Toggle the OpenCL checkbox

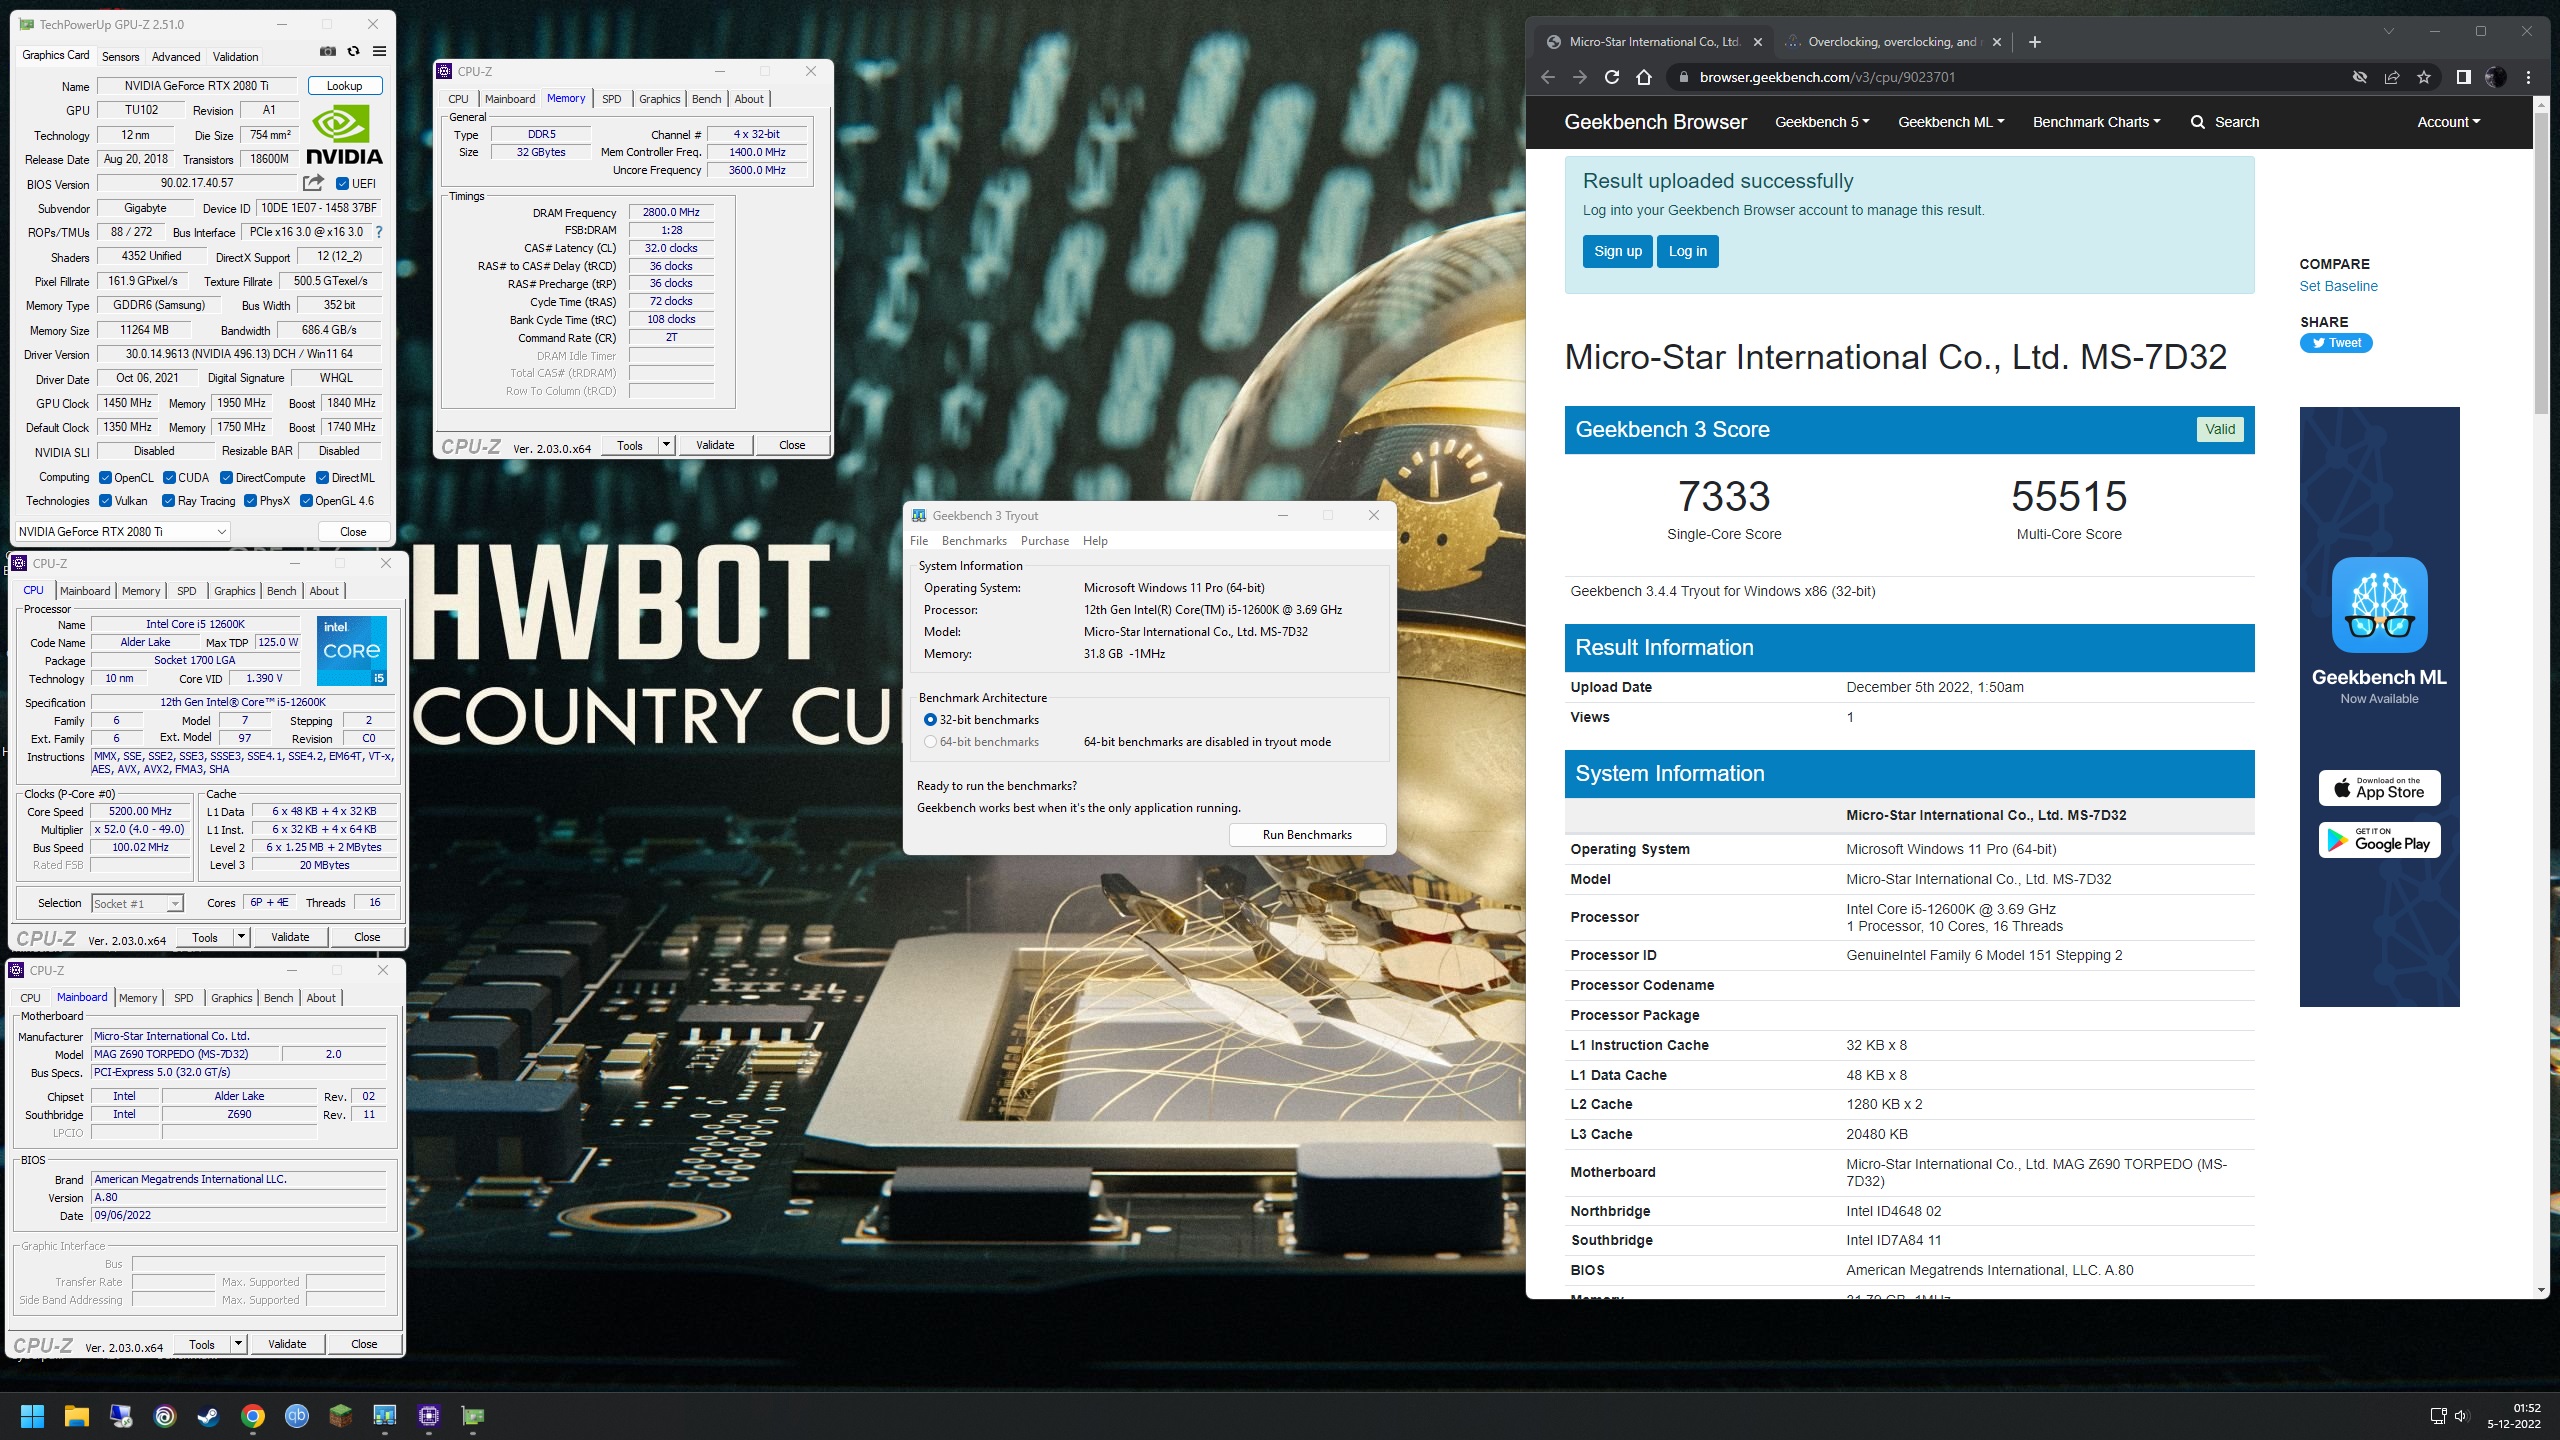(105, 478)
